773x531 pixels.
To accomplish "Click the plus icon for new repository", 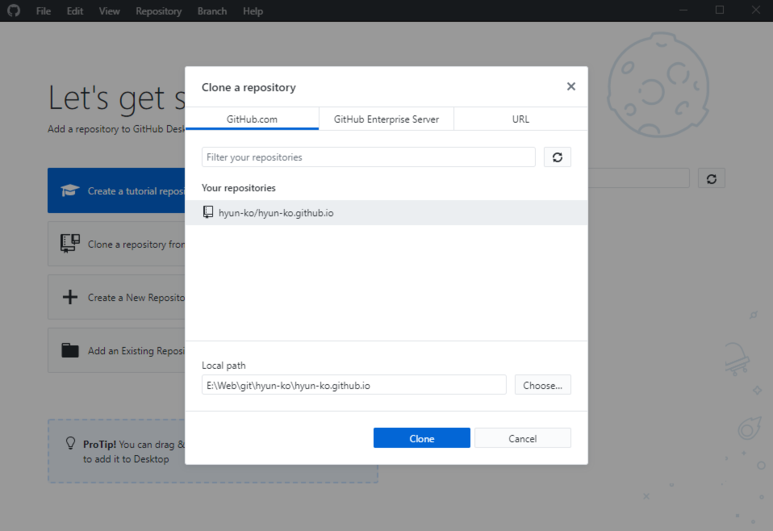I will [70, 297].
